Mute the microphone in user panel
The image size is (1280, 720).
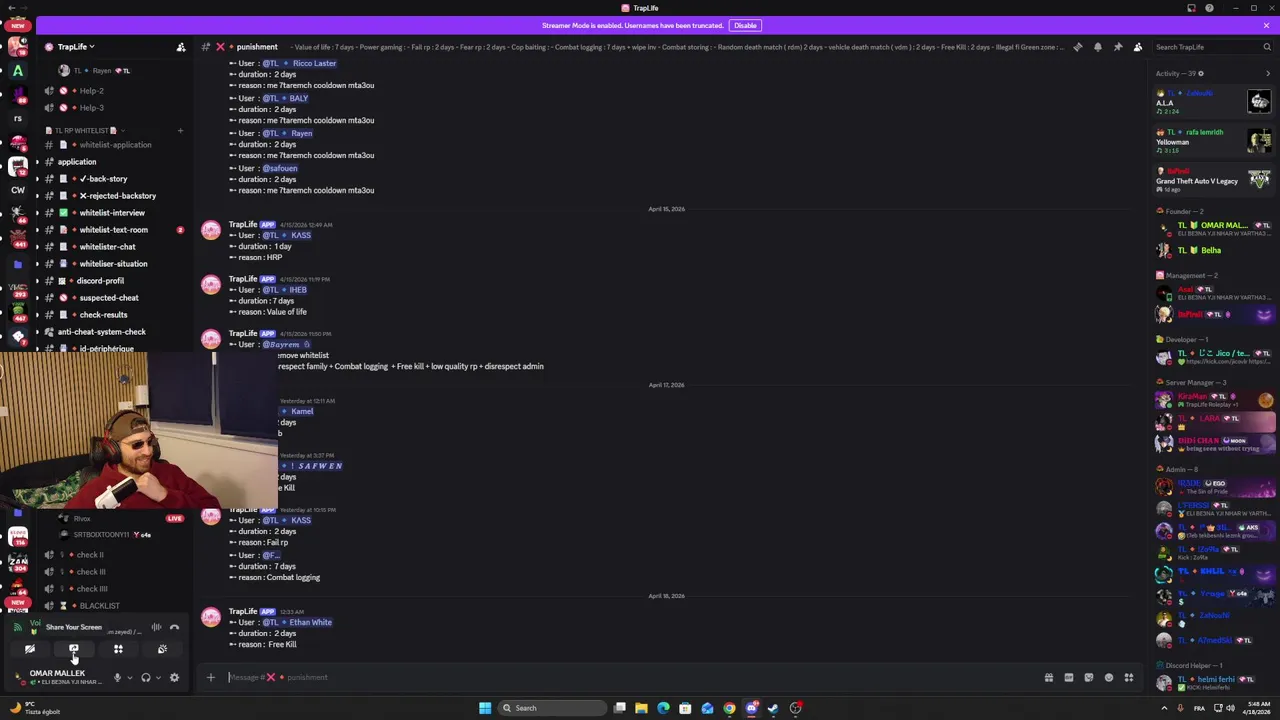point(117,678)
